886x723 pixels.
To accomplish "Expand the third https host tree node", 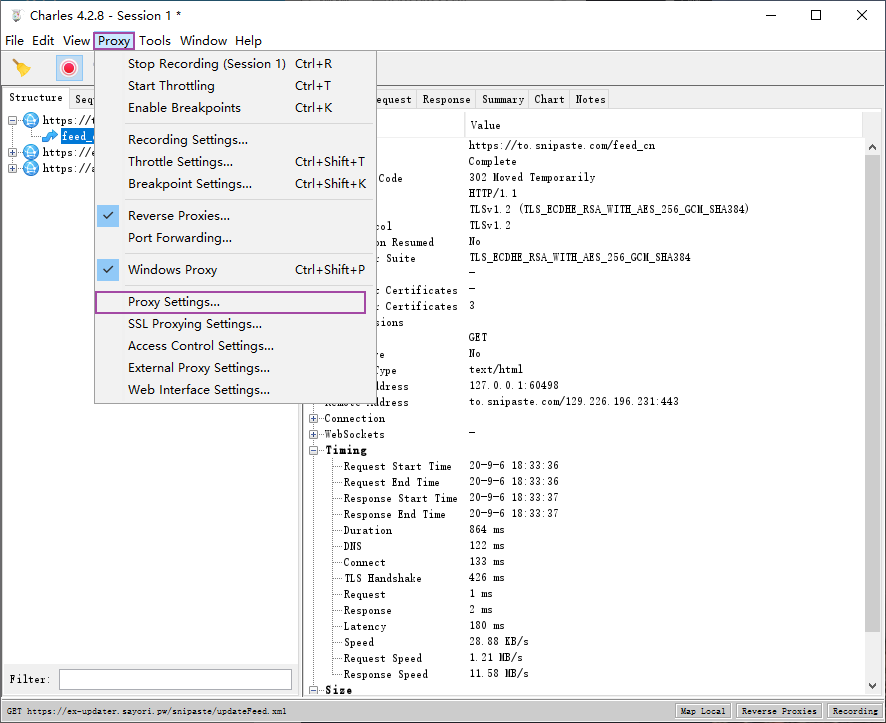I will [12, 168].
